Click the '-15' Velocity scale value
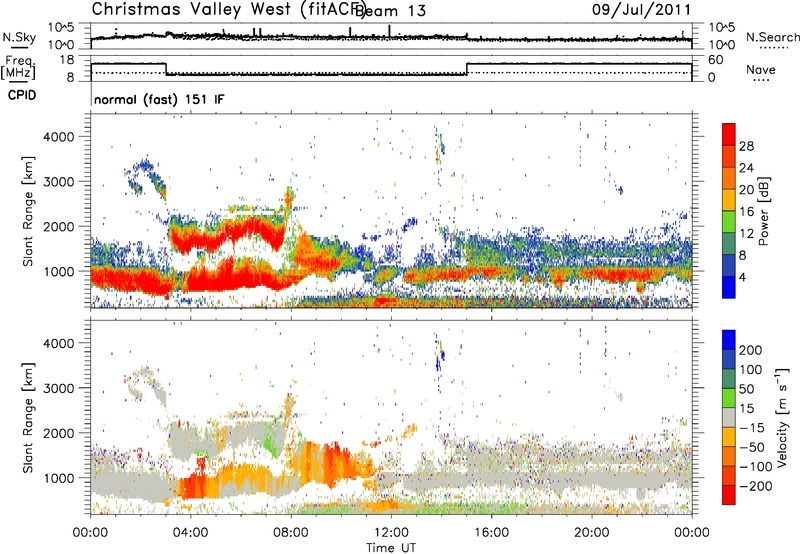The image size is (800, 554). click(751, 428)
